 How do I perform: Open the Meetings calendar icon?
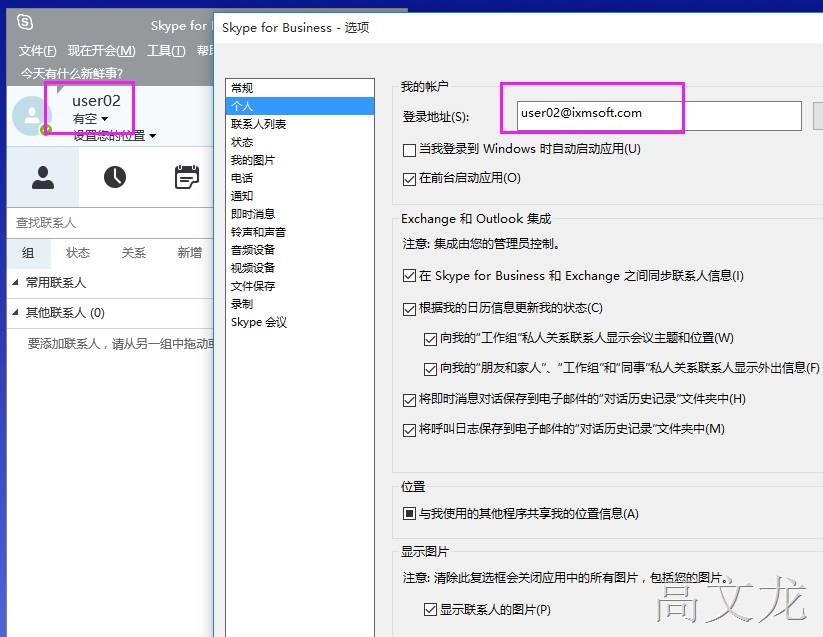tap(186, 177)
